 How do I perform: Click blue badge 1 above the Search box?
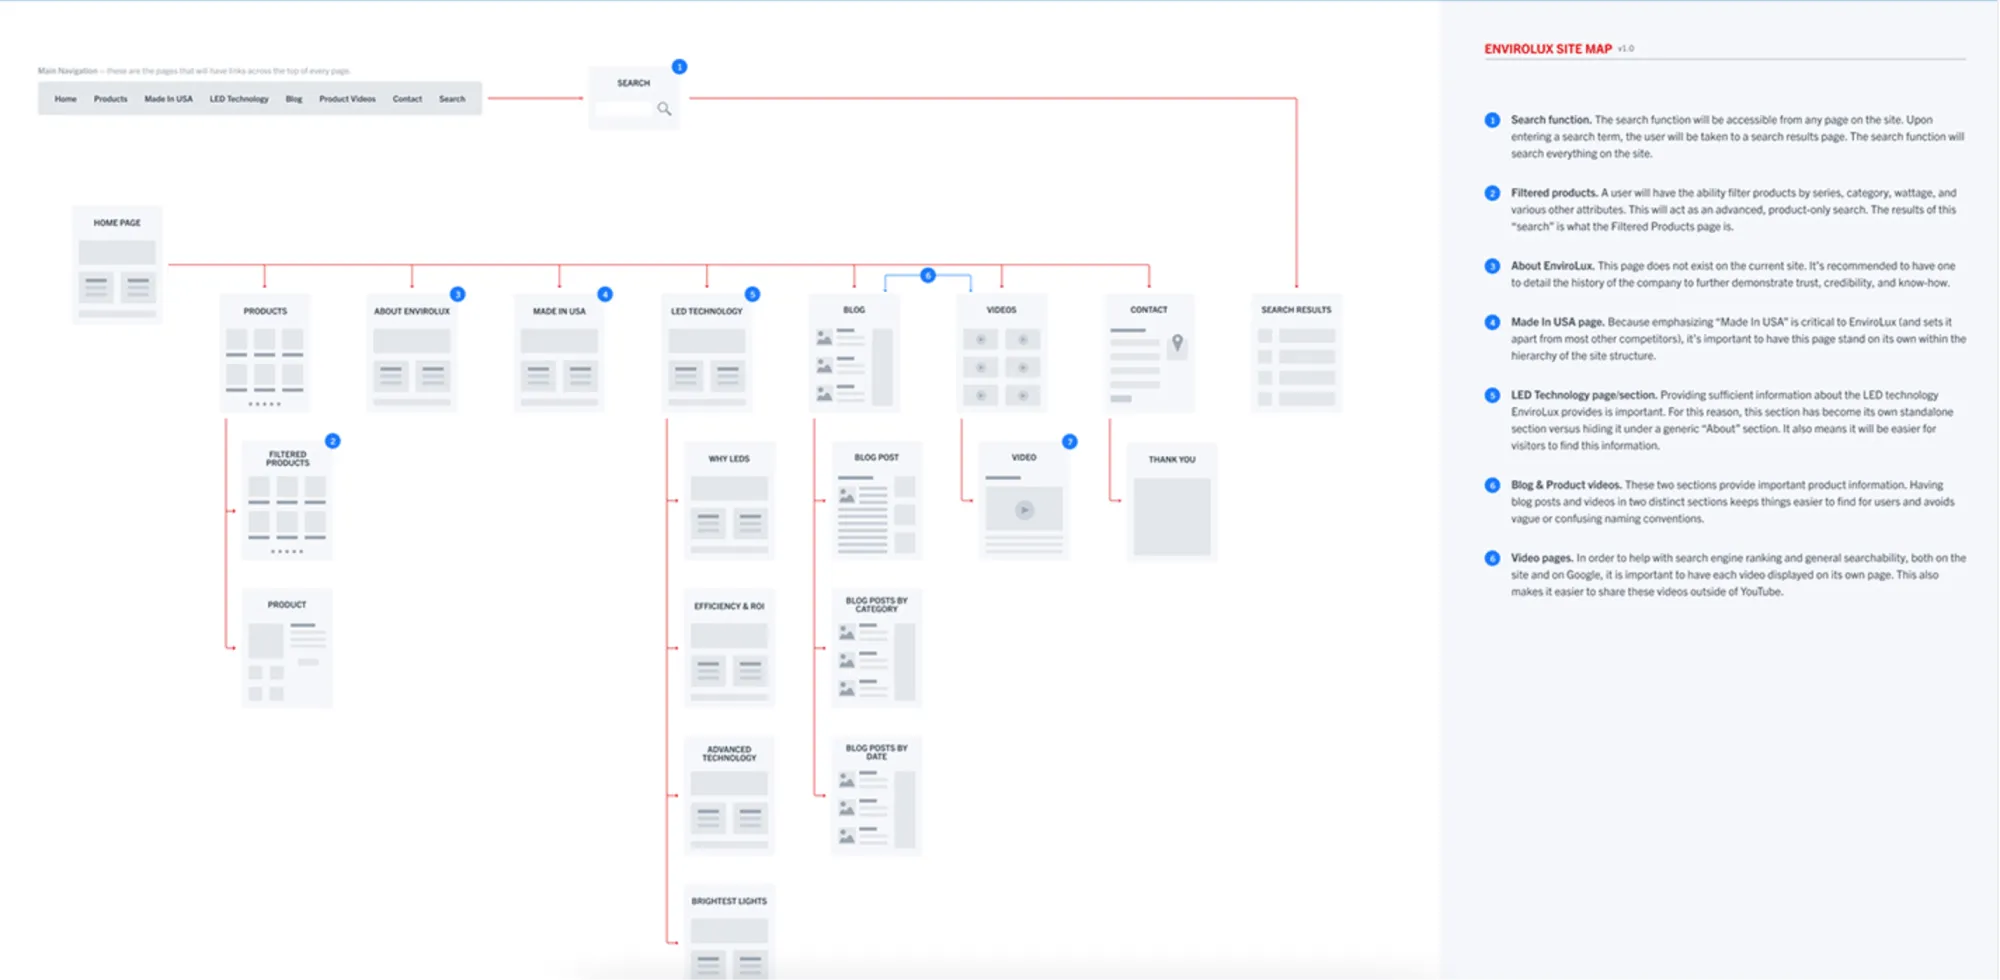tap(680, 66)
